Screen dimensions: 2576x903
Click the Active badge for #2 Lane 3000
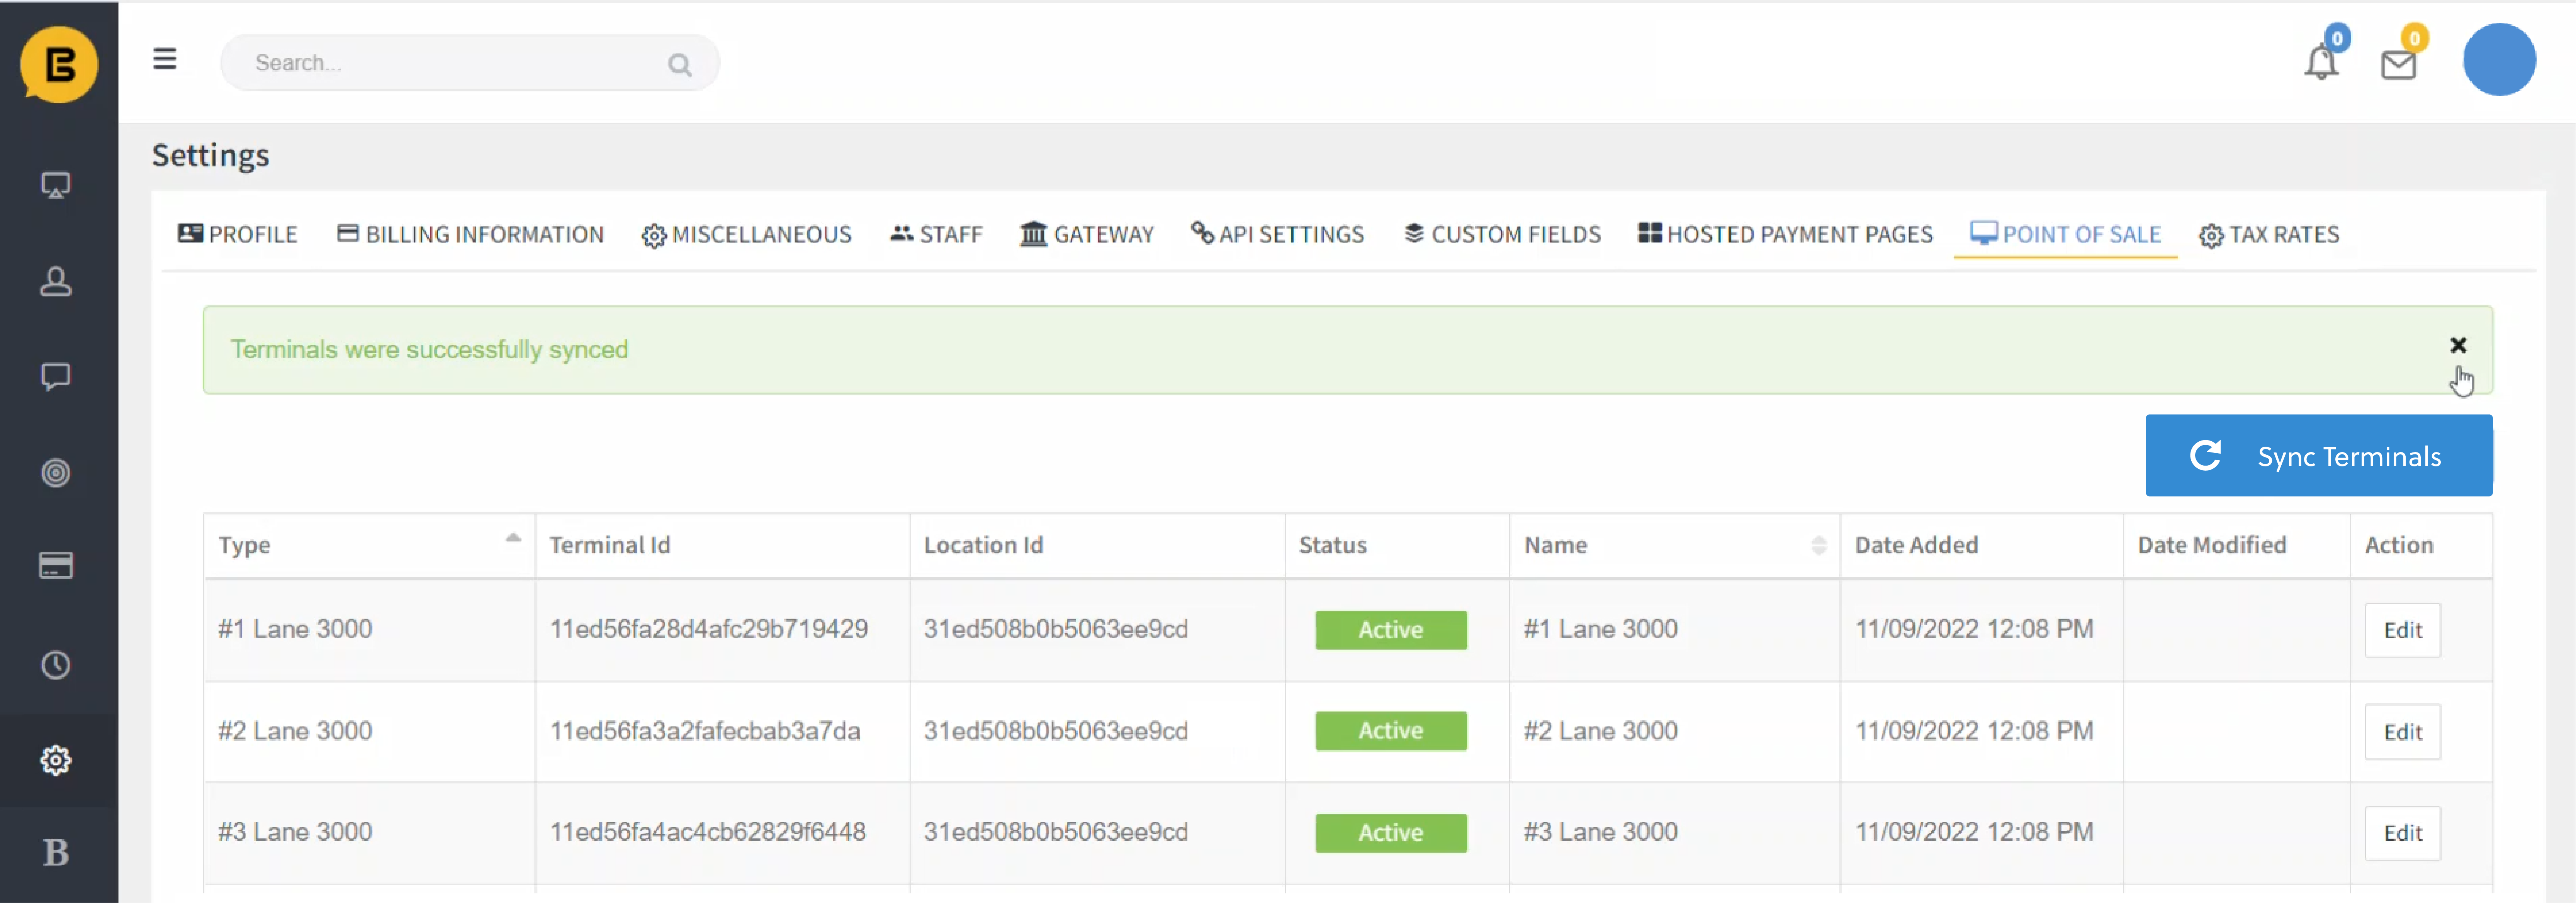(1391, 731)
